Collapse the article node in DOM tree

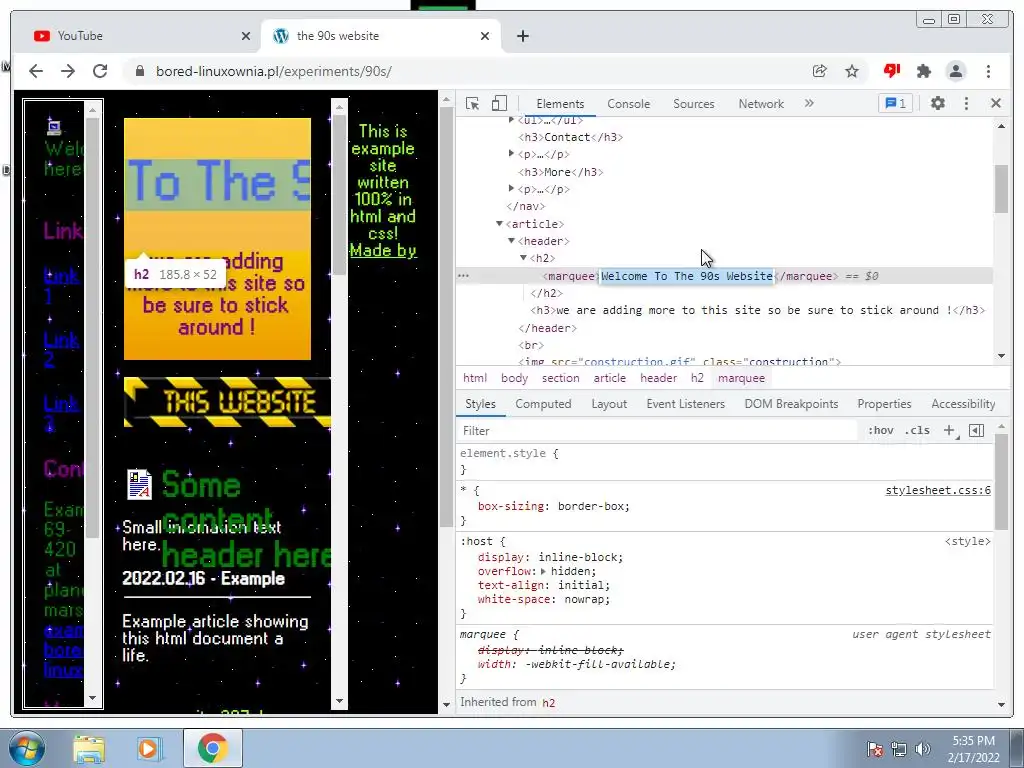coord(500,223)
